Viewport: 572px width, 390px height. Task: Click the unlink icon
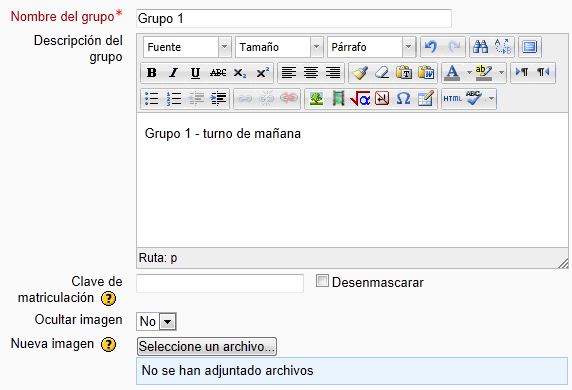[x=266, y=99]
